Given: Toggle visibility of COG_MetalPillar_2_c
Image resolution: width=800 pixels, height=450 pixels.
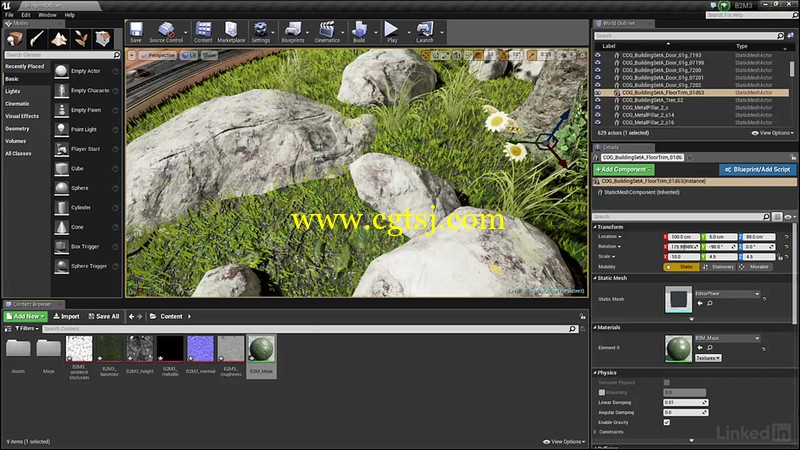Looking at the screenshot, I should pos(598,108).
